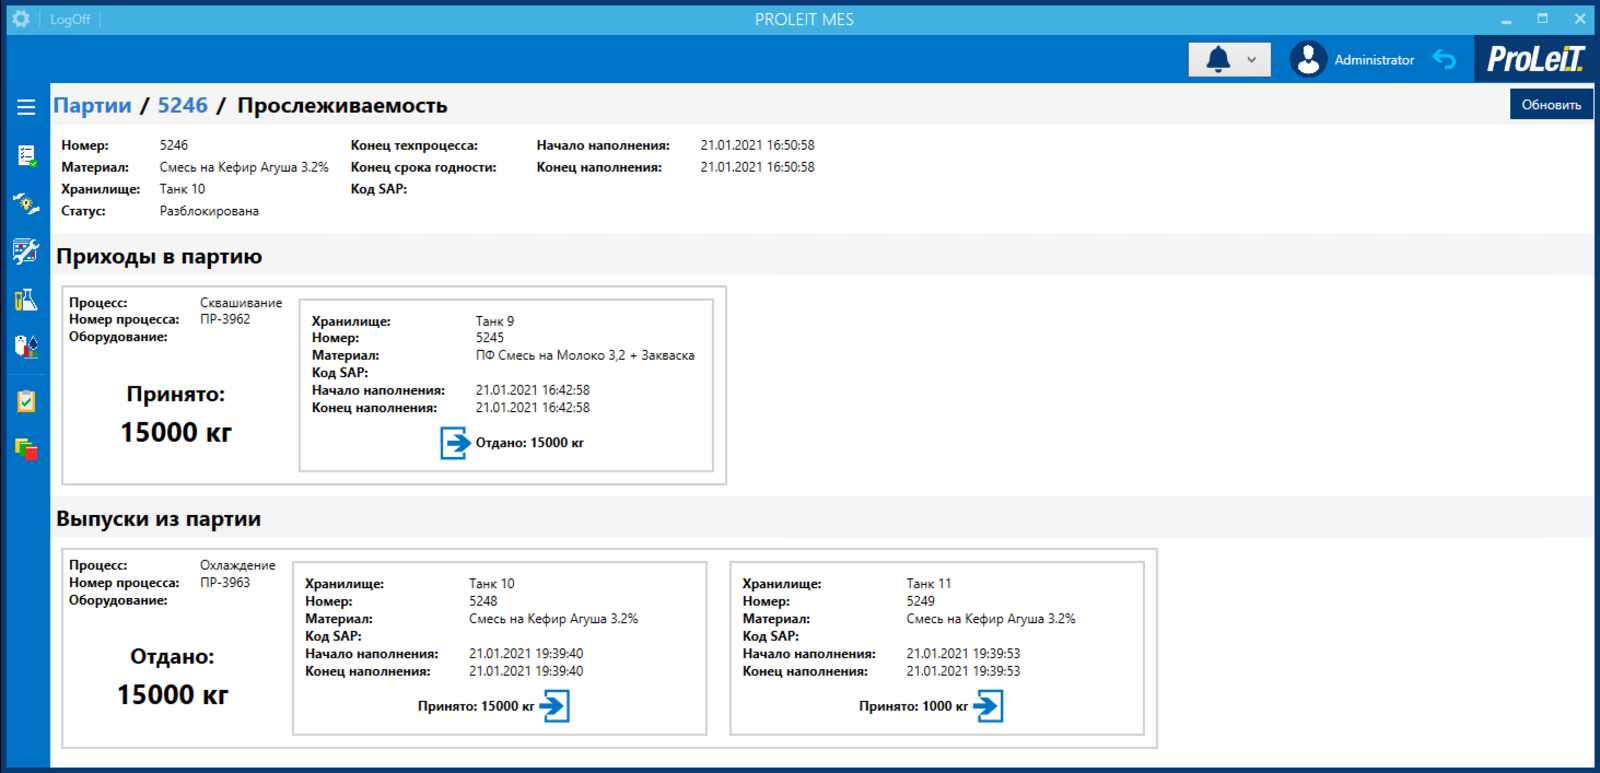Image resolution: width=1600 pixels, height=773 pixels.
Task: Click material ПФ Смесь на Молоко 3,2 + Закваска
Action: pyautogui.click(x=585, y=355)
